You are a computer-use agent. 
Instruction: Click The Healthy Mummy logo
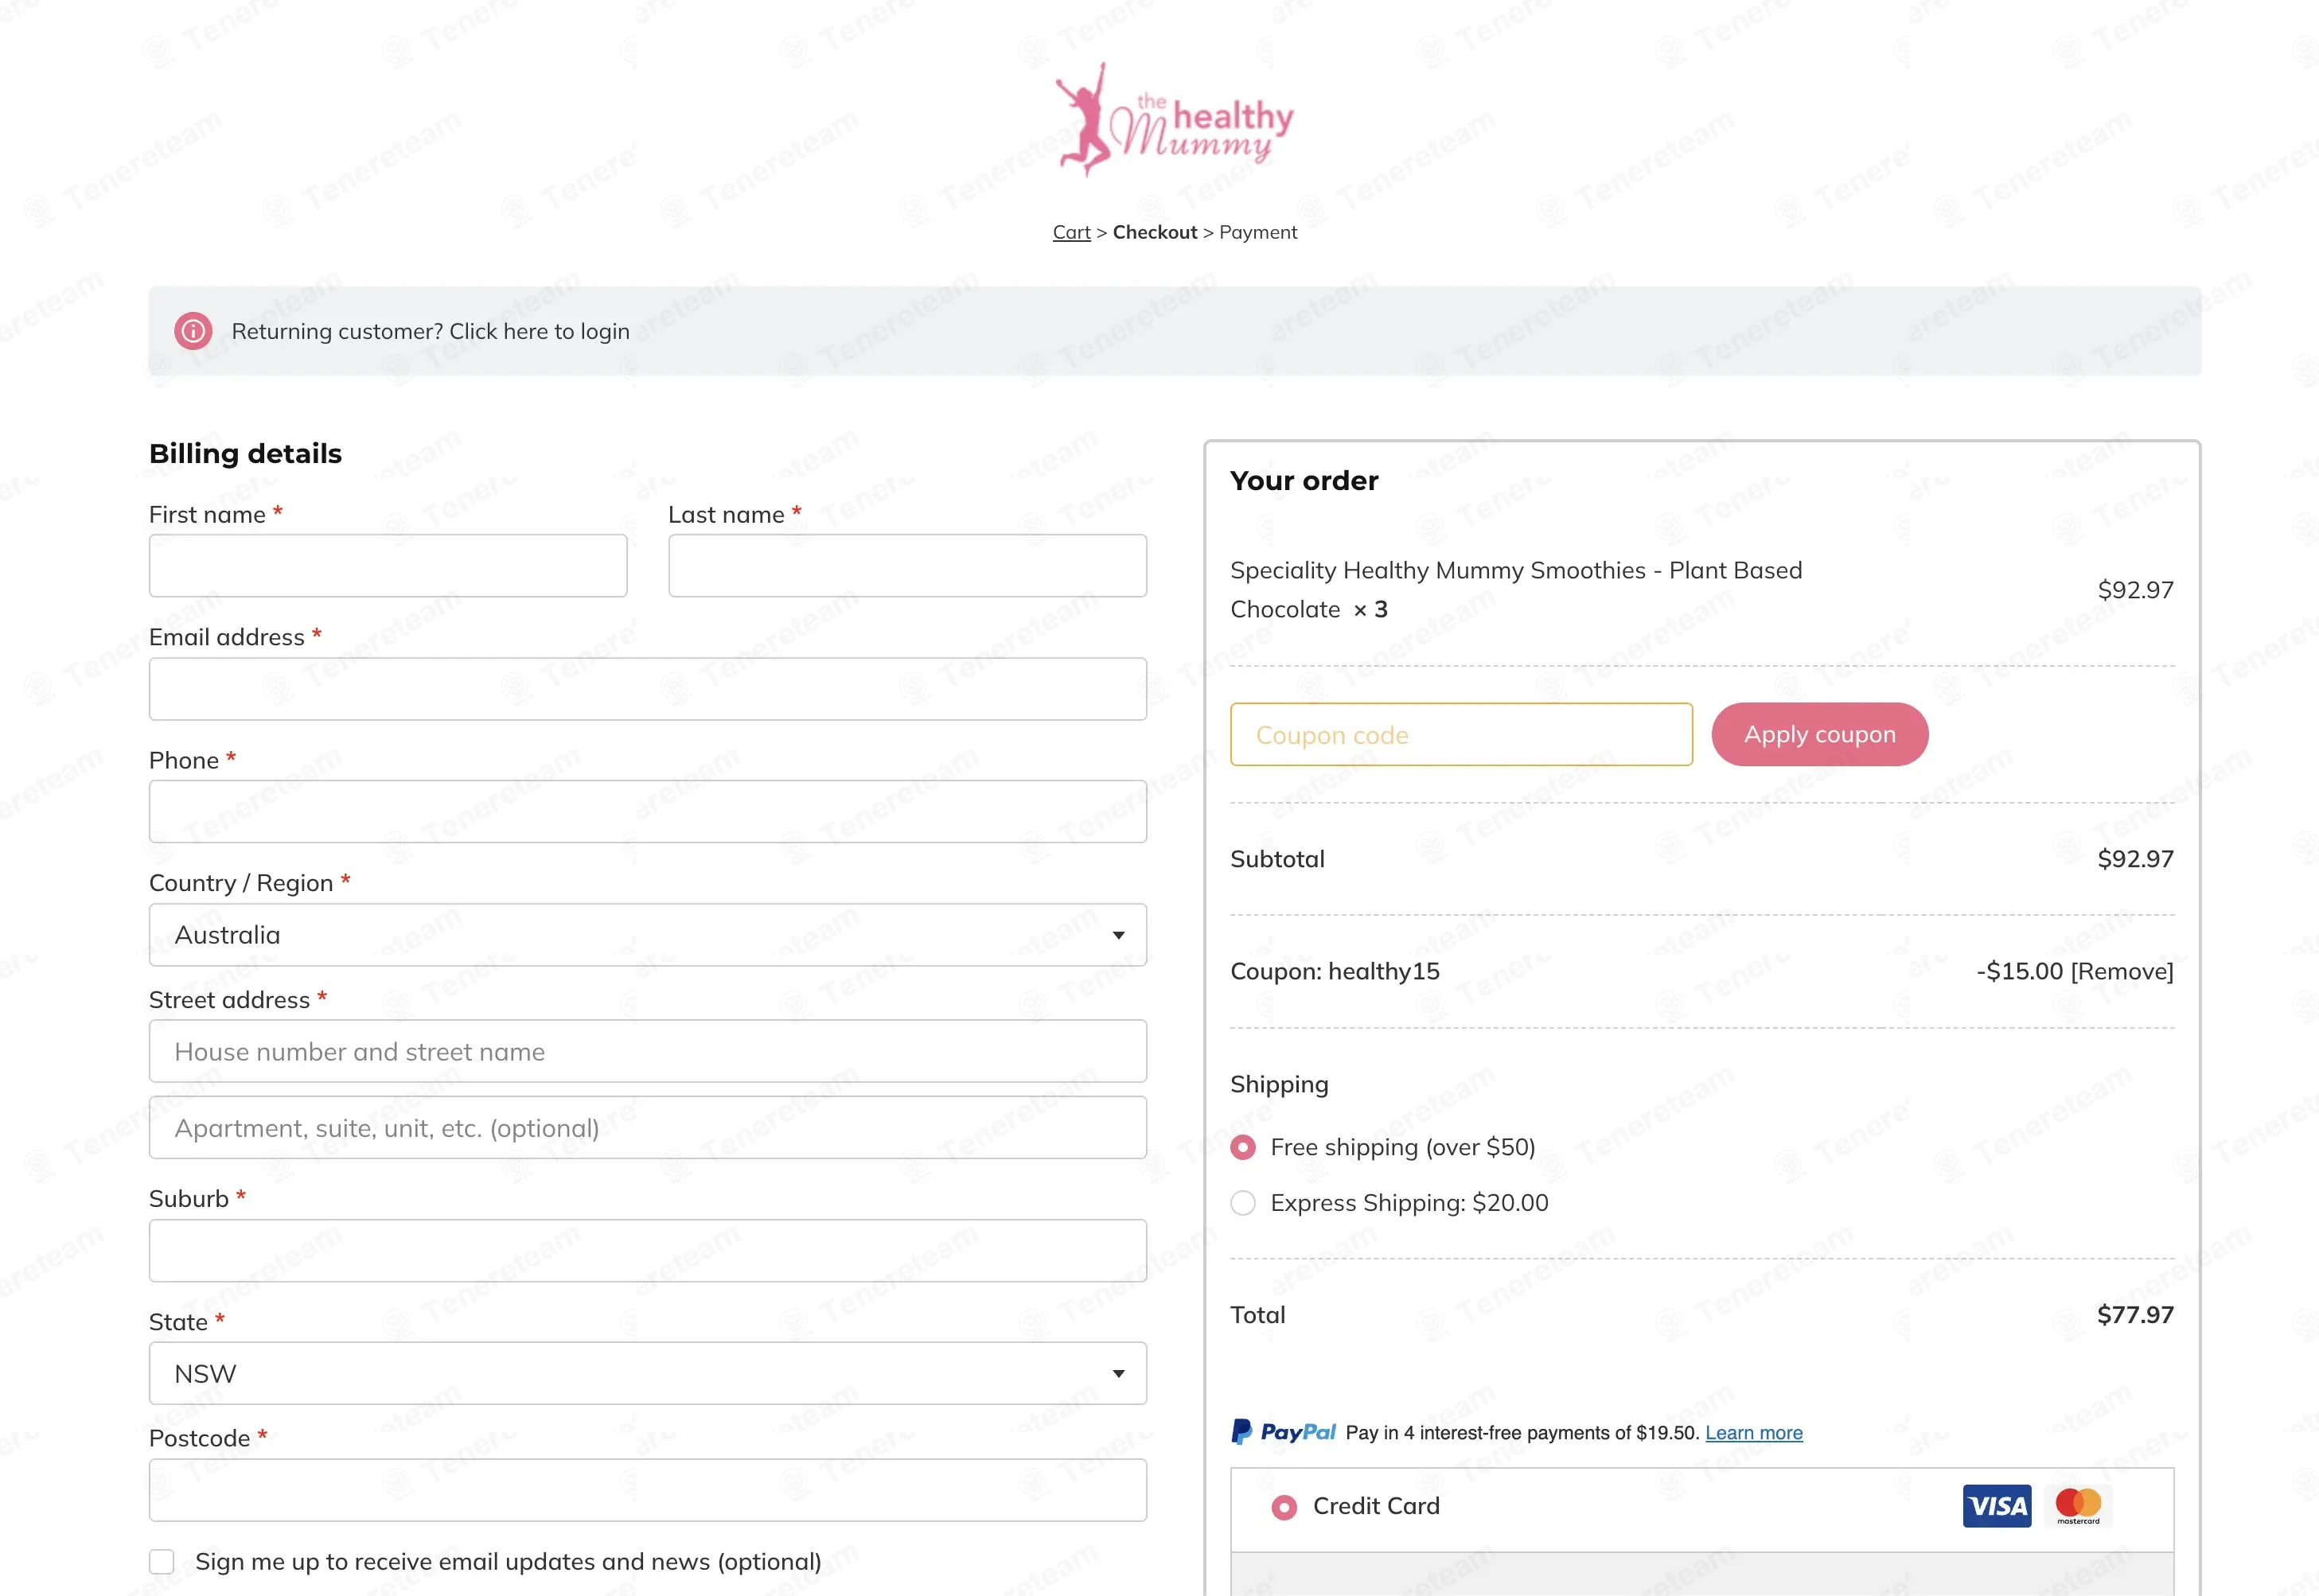pyautogui.click(x=1175, y=121)
